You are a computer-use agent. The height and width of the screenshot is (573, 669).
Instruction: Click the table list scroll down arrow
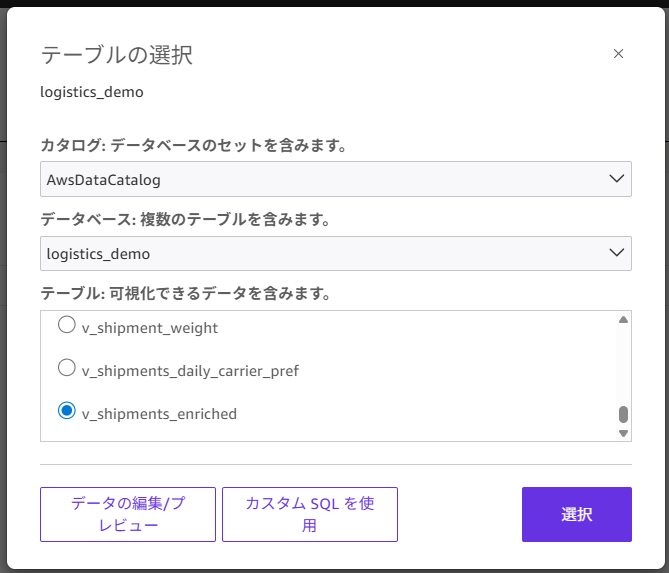[623, 433]
